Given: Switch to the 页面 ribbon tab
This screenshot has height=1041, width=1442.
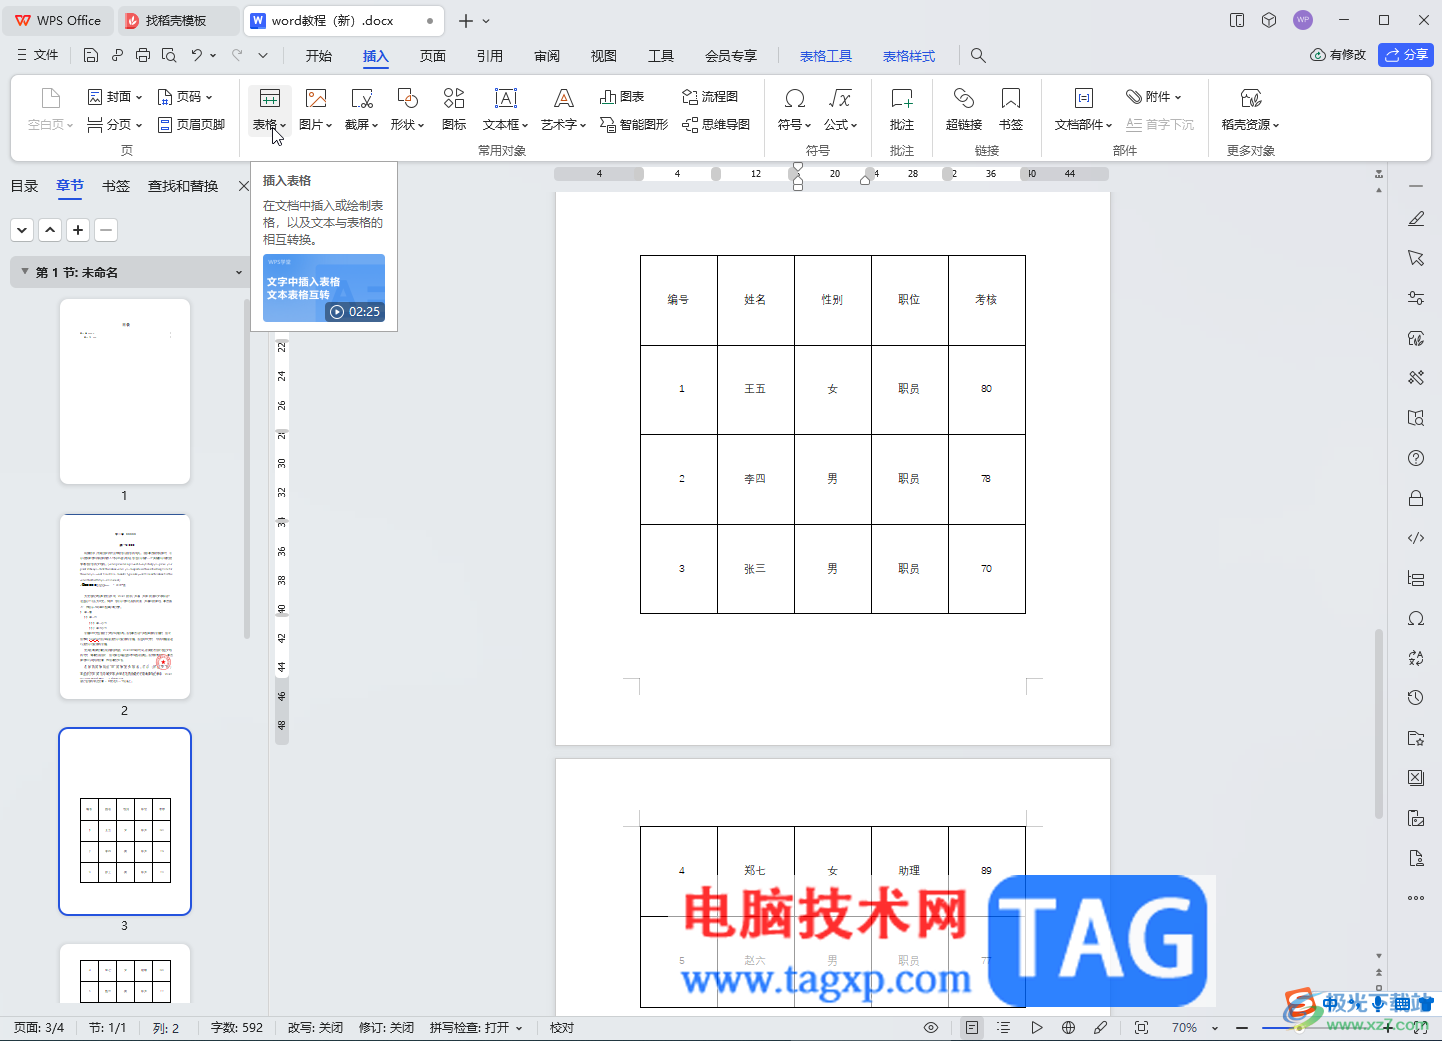Looking at the screenshot, I should [x=433, y=56].
